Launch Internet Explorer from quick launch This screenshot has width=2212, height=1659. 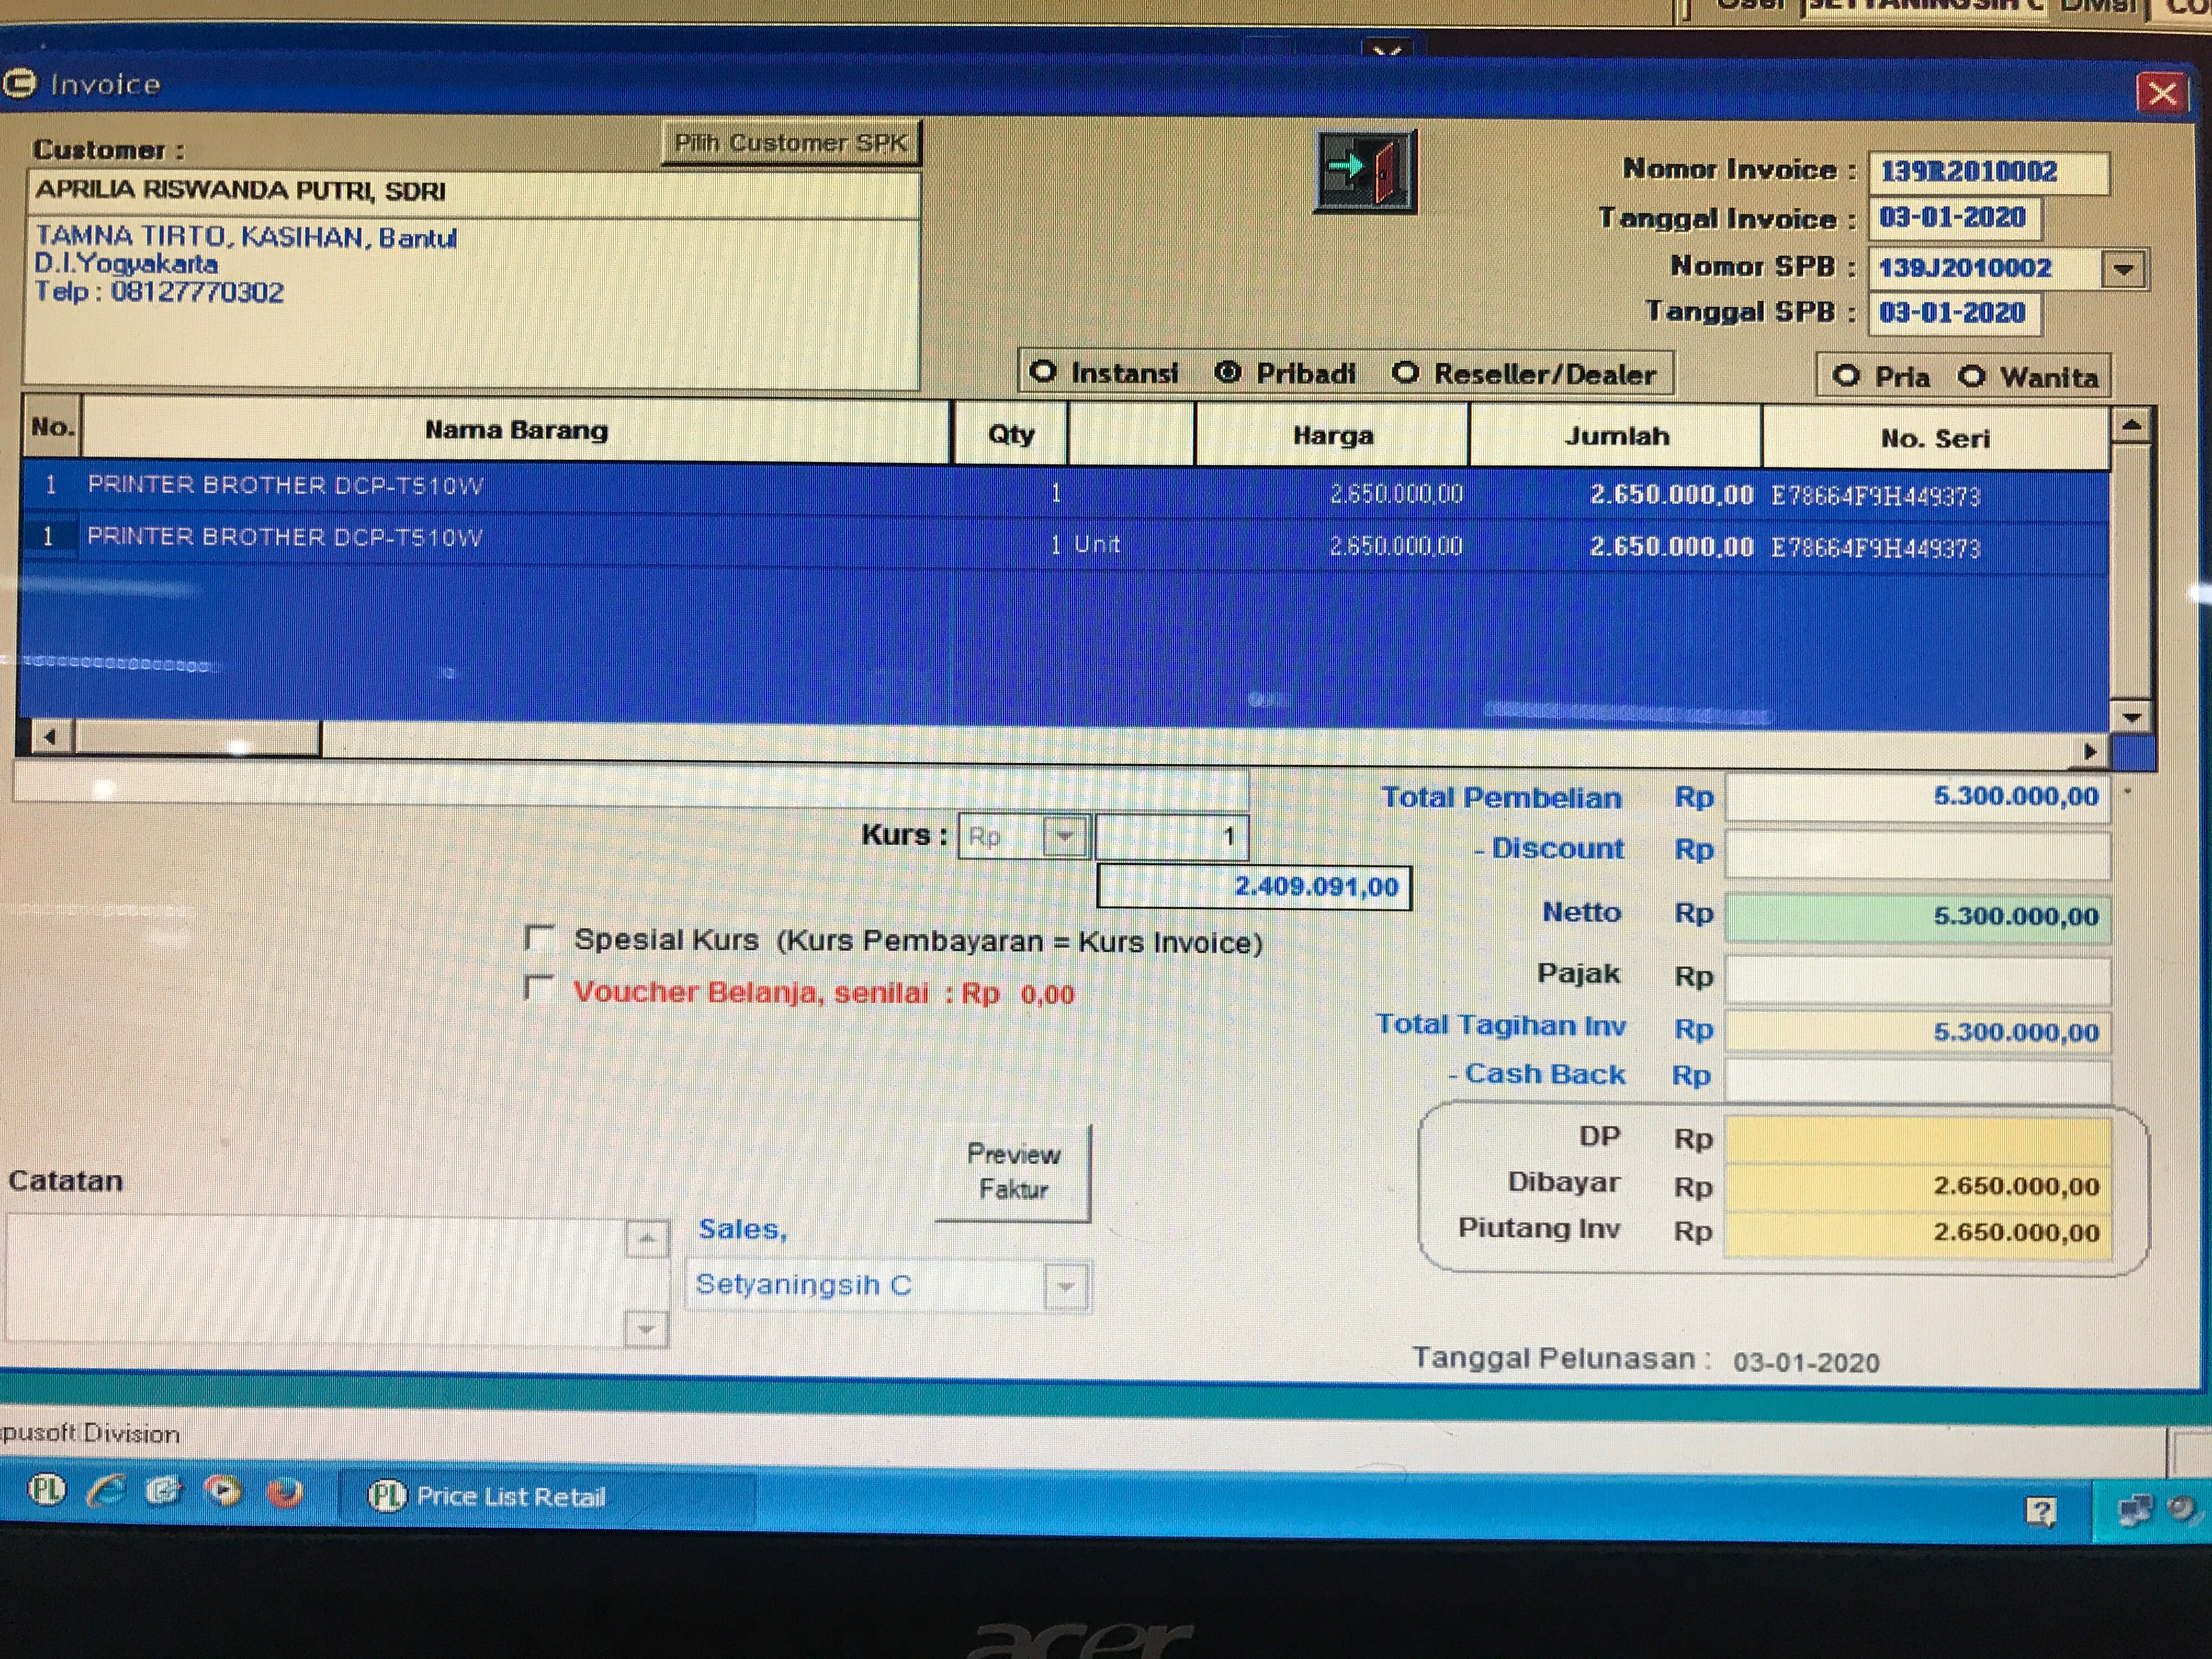(106, 1491)
